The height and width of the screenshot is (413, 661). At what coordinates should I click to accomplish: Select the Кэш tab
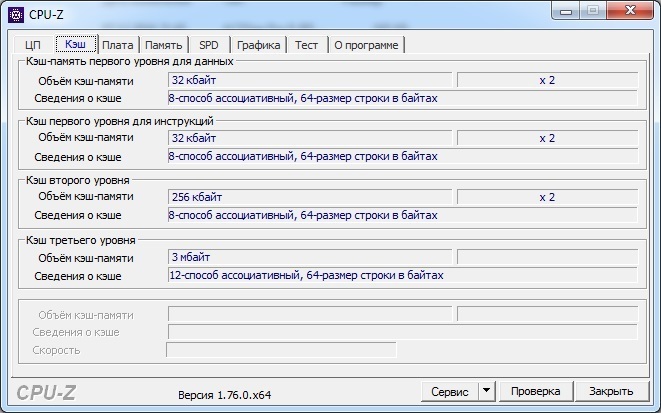[x=76, y=44]
